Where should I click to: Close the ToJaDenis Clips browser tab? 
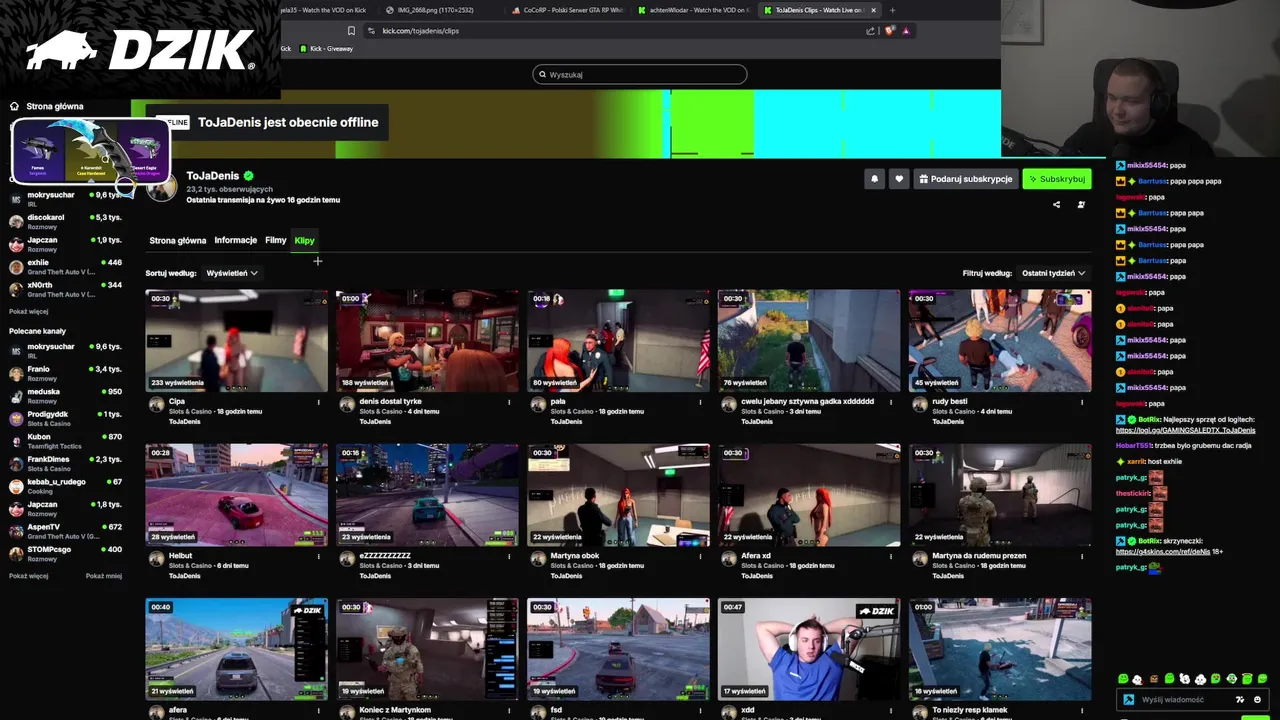[x=873, y=10]
